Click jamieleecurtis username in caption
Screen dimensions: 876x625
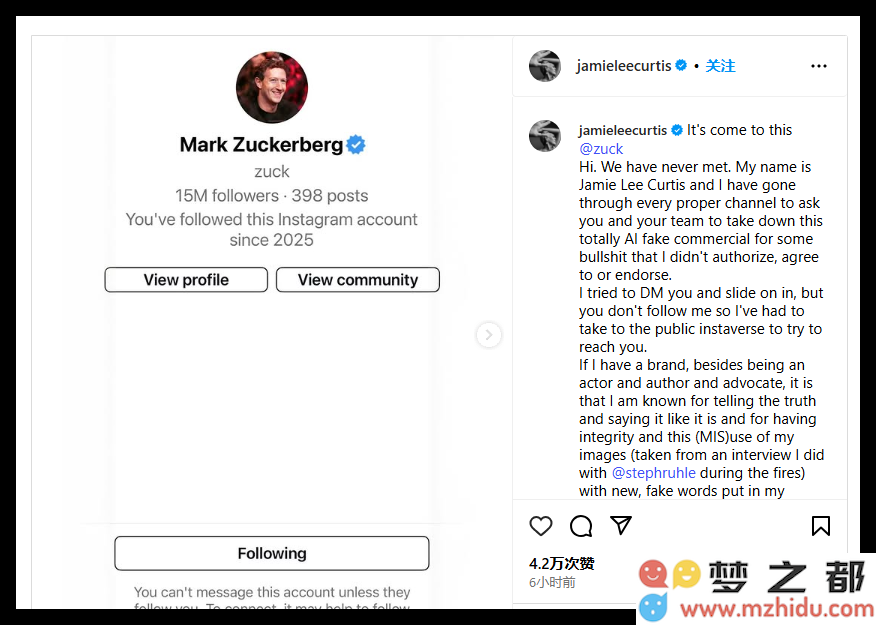(623, 130)
